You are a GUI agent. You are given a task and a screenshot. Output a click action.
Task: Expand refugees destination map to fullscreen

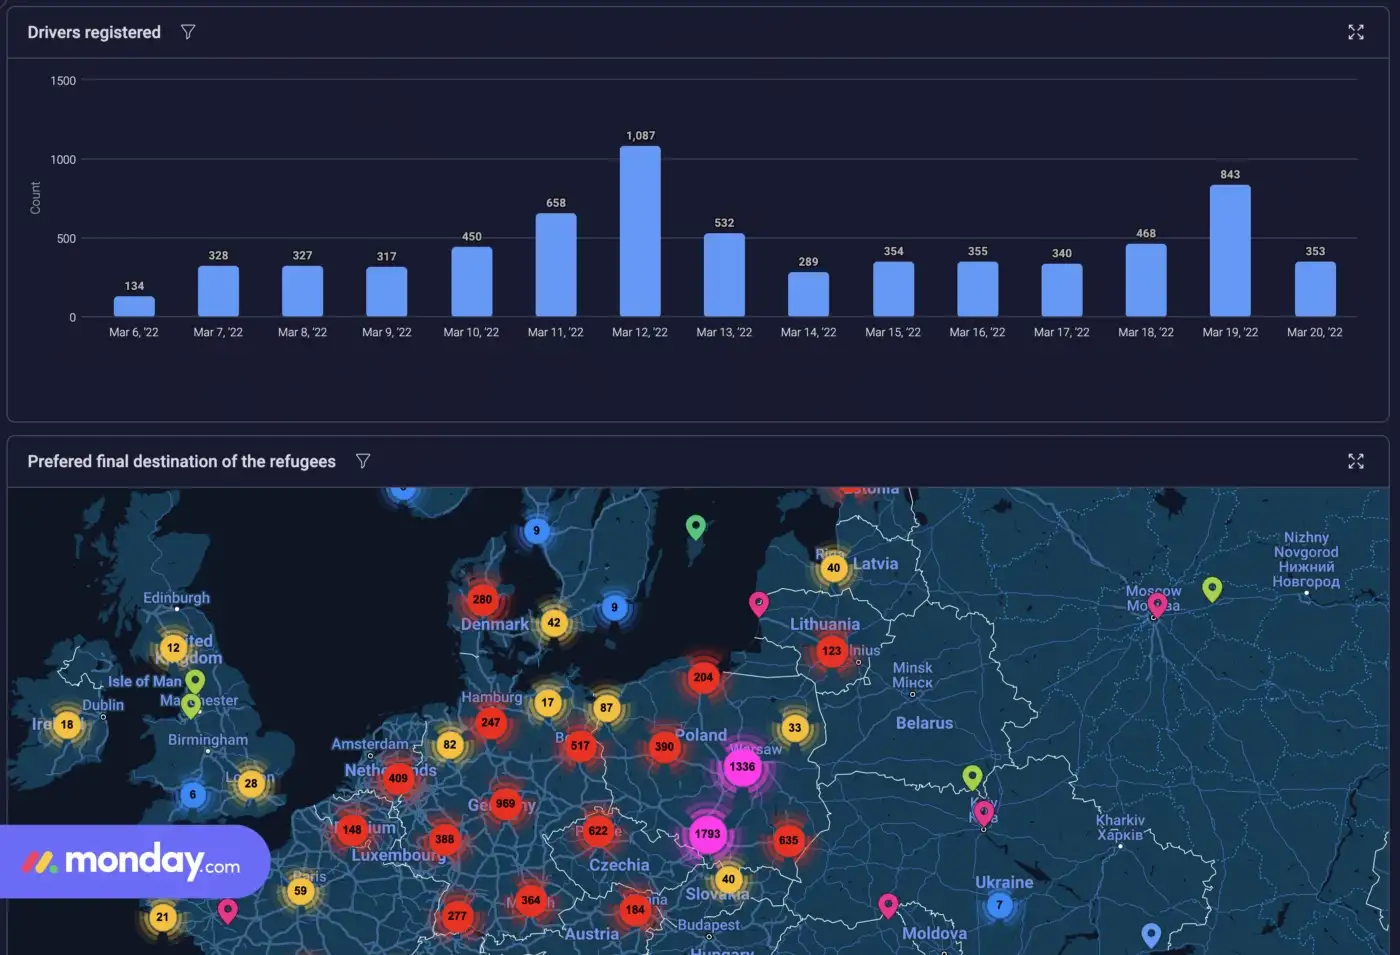(1355, 461)
